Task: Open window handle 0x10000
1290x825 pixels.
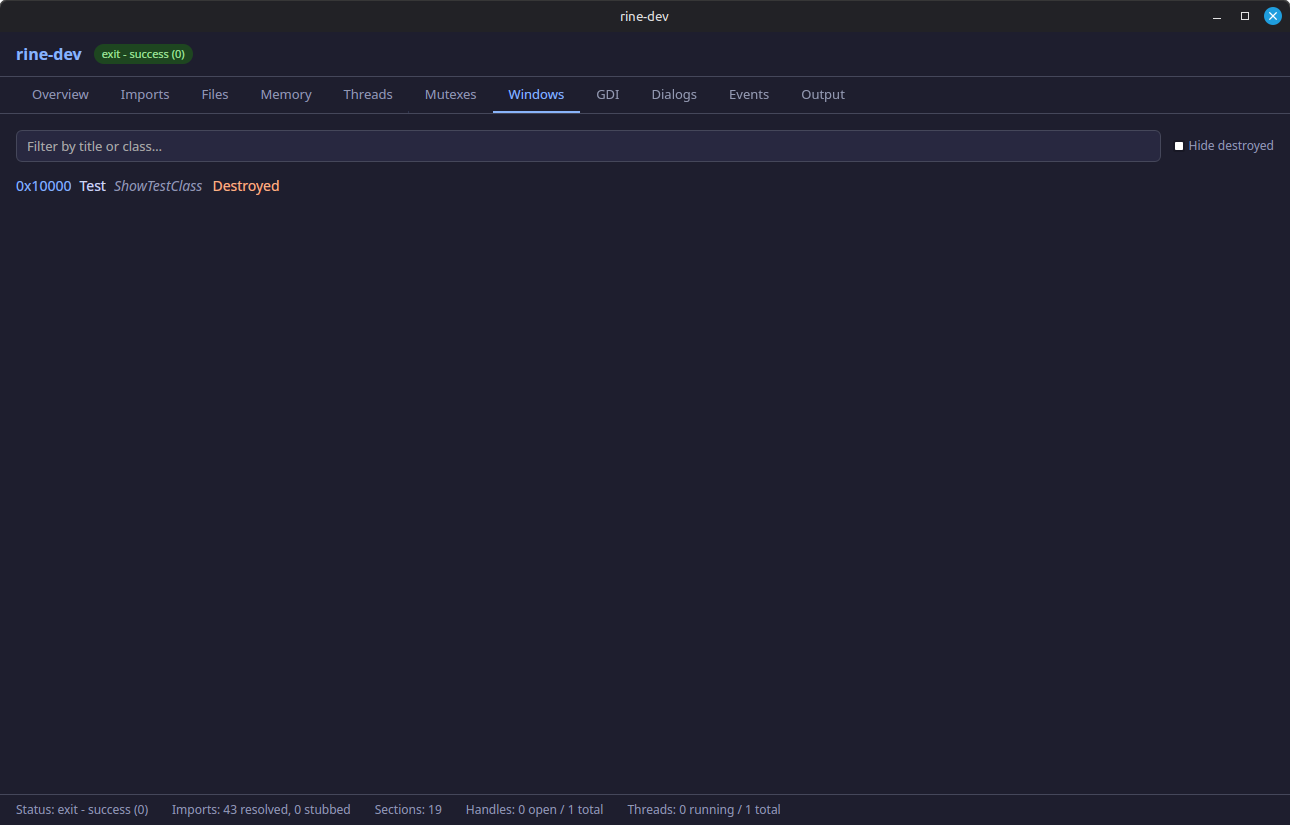Action: [43, 186]
